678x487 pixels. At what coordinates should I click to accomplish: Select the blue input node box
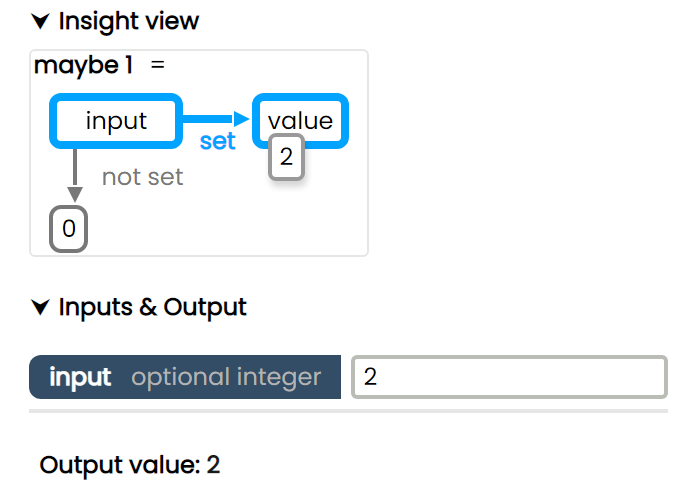point(116,122)
